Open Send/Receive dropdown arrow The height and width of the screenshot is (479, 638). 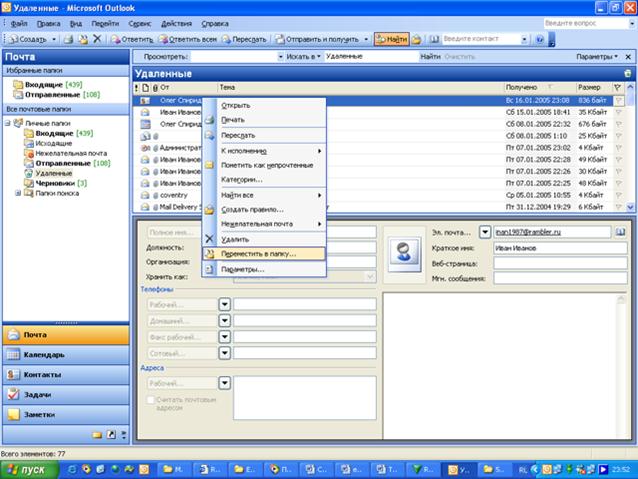(366, 39)
